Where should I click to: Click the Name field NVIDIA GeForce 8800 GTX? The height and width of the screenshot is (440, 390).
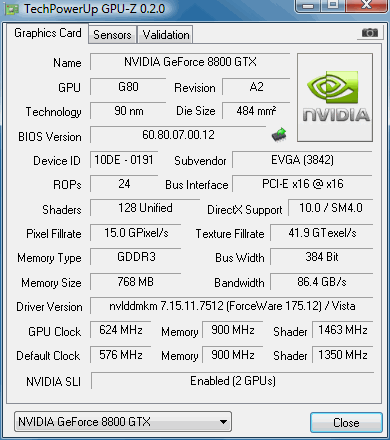pyautogui.click(x=190, y=62)
